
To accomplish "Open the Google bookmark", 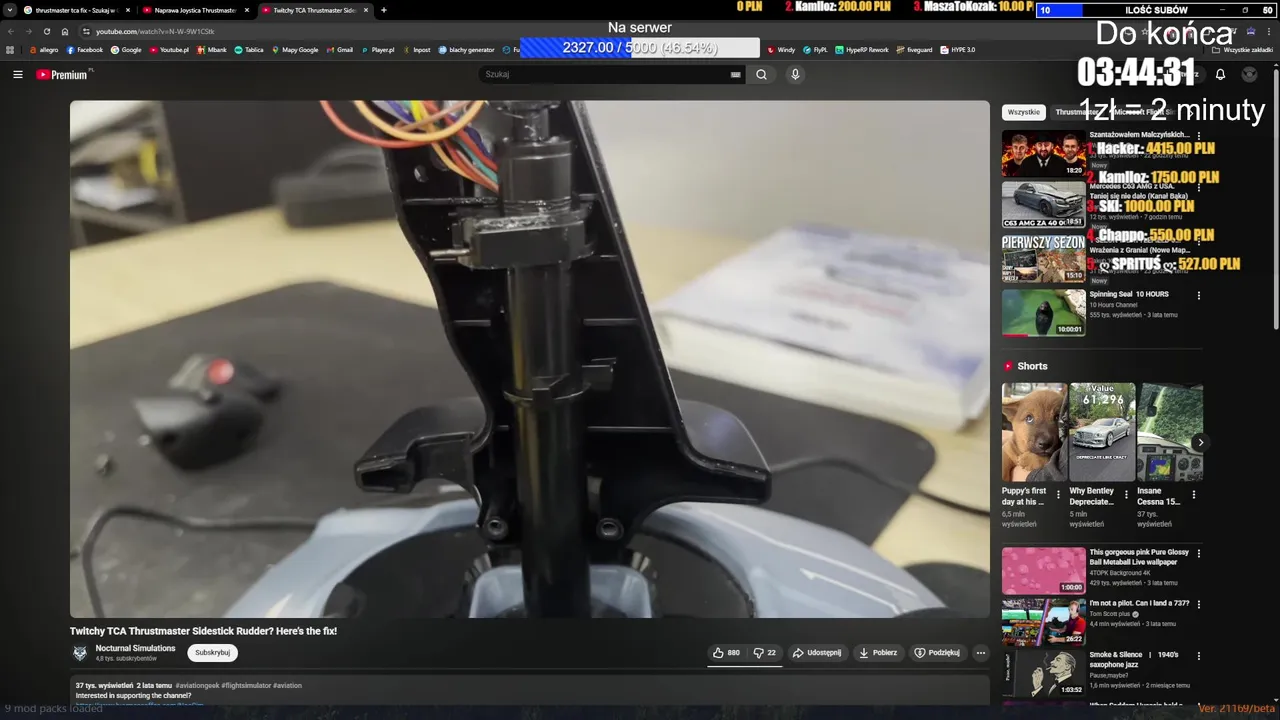I will click(126, 49).
